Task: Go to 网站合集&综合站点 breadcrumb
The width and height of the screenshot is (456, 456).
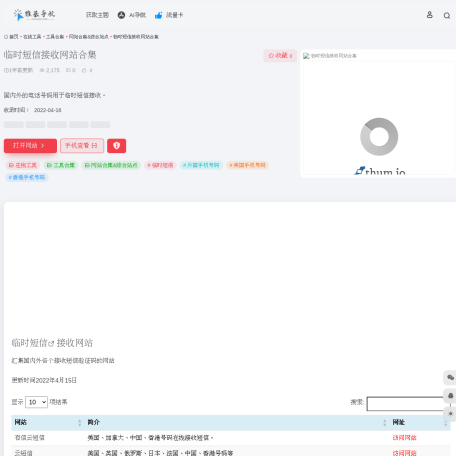Action: pos(89,37)
